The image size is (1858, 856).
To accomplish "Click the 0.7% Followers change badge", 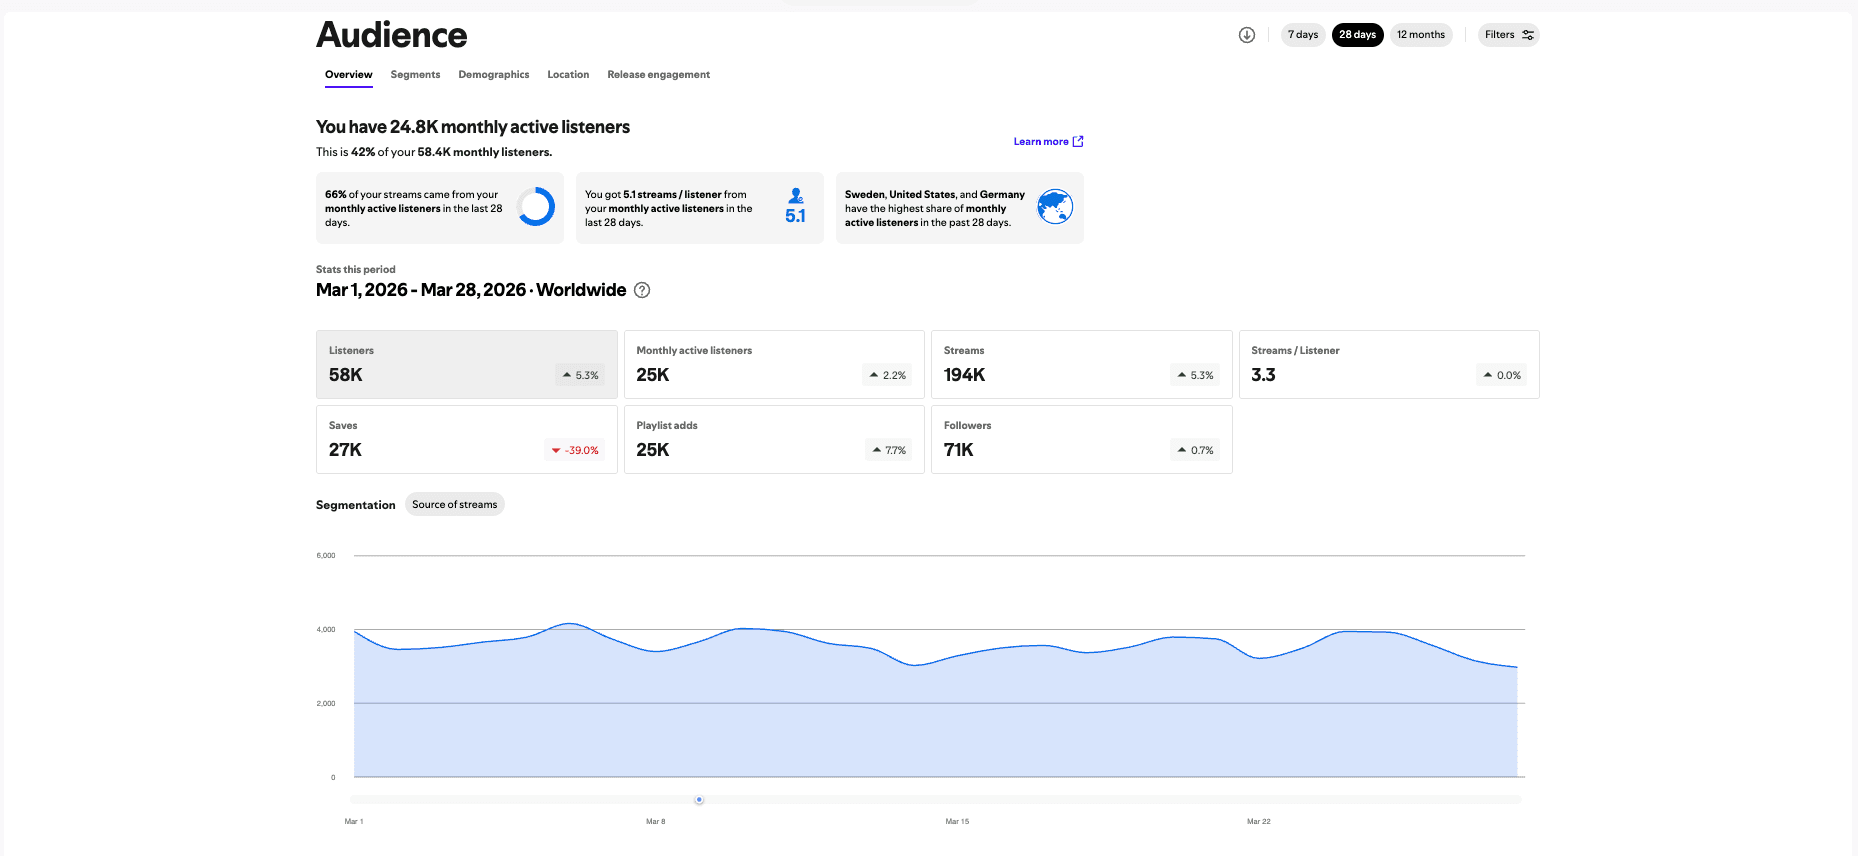I will click(x=1195, y=451).
